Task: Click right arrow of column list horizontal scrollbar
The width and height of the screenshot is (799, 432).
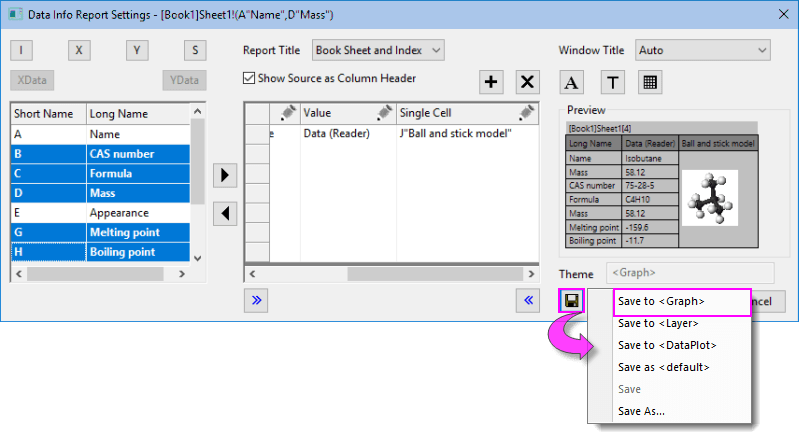Action: coord(182,274)
